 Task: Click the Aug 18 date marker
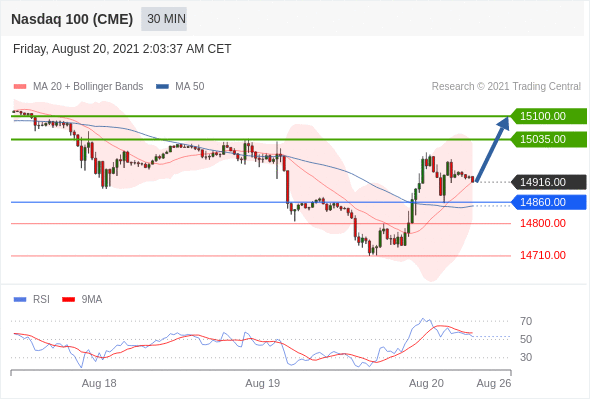click(x=99, y=383)
